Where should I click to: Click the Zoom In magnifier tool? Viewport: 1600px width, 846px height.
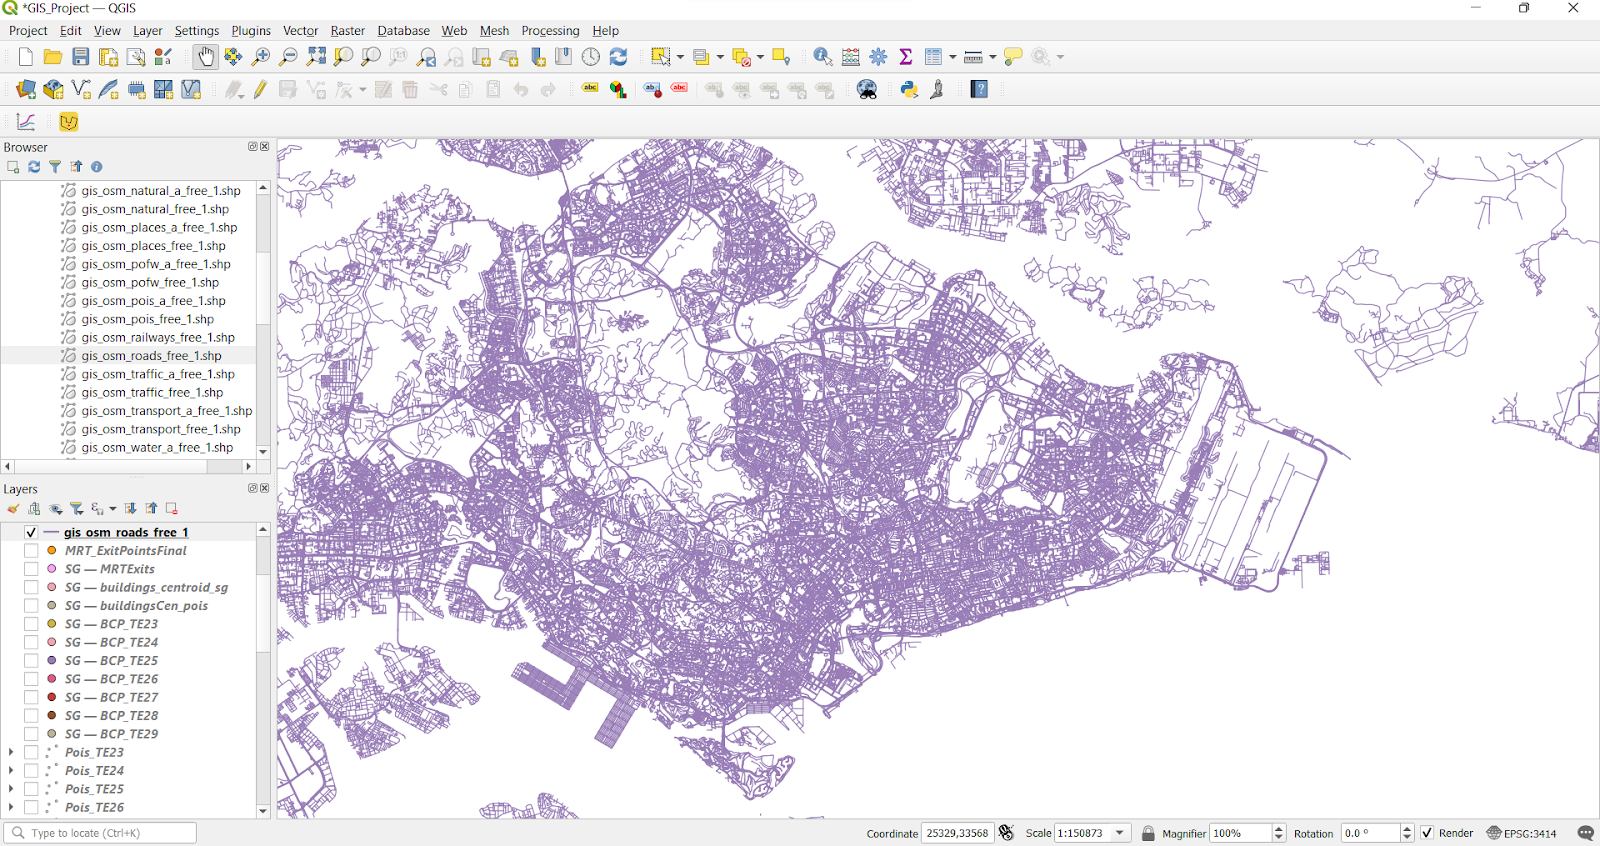pos(261,57)
